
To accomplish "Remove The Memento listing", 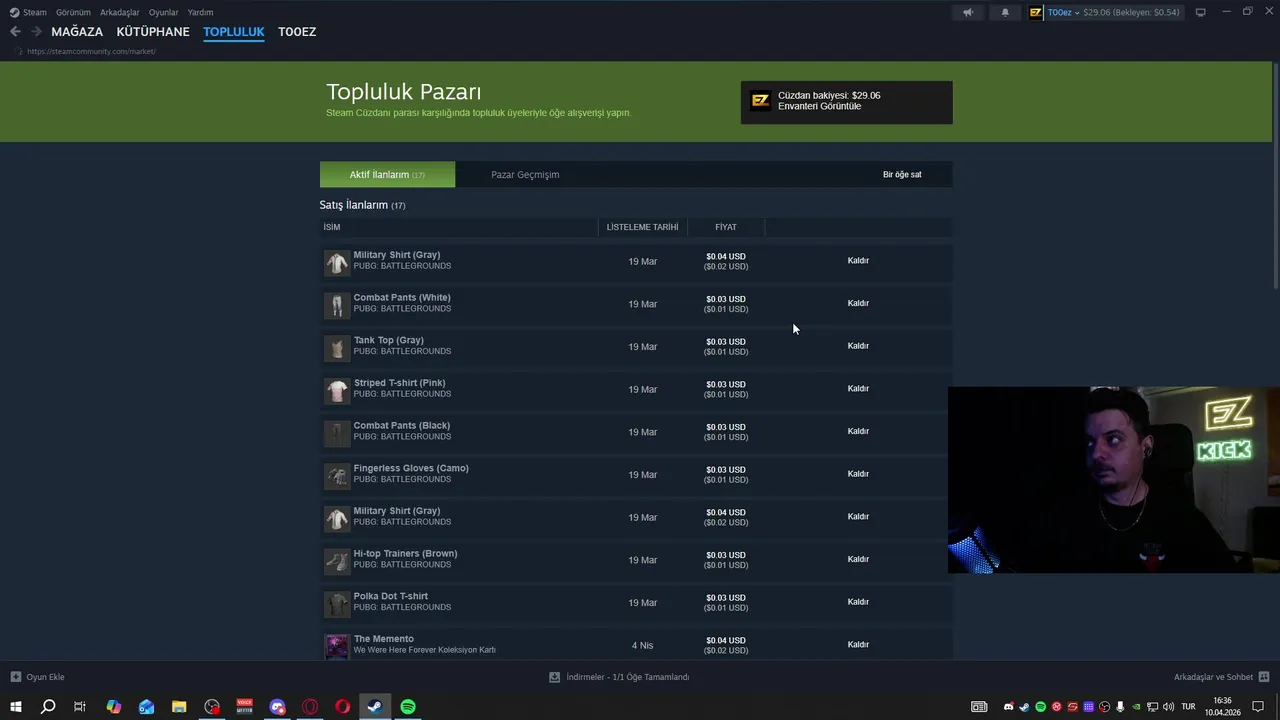I will (x=858, y=644).
